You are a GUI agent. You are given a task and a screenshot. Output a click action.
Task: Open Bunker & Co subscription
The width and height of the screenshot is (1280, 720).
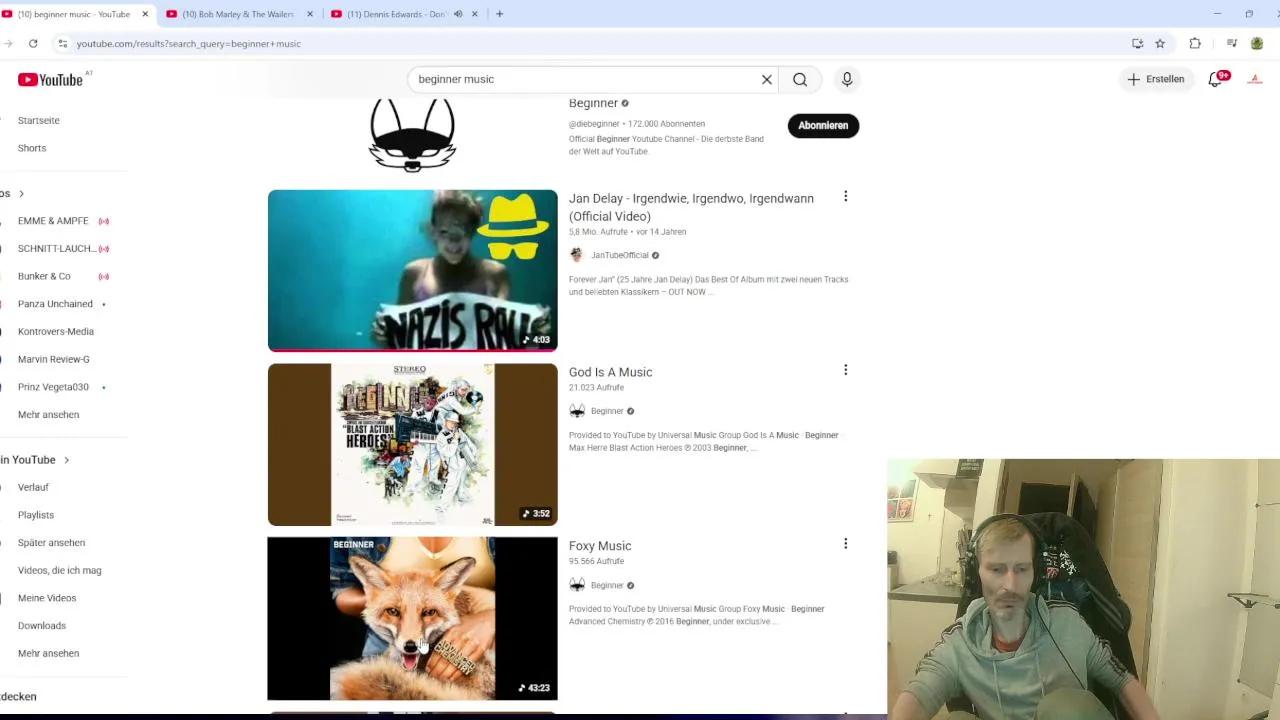click(44, 276)
